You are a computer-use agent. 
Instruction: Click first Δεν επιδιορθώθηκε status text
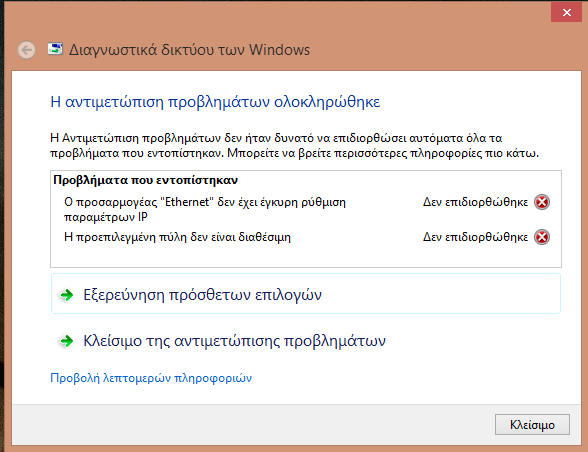coord(475,202)
